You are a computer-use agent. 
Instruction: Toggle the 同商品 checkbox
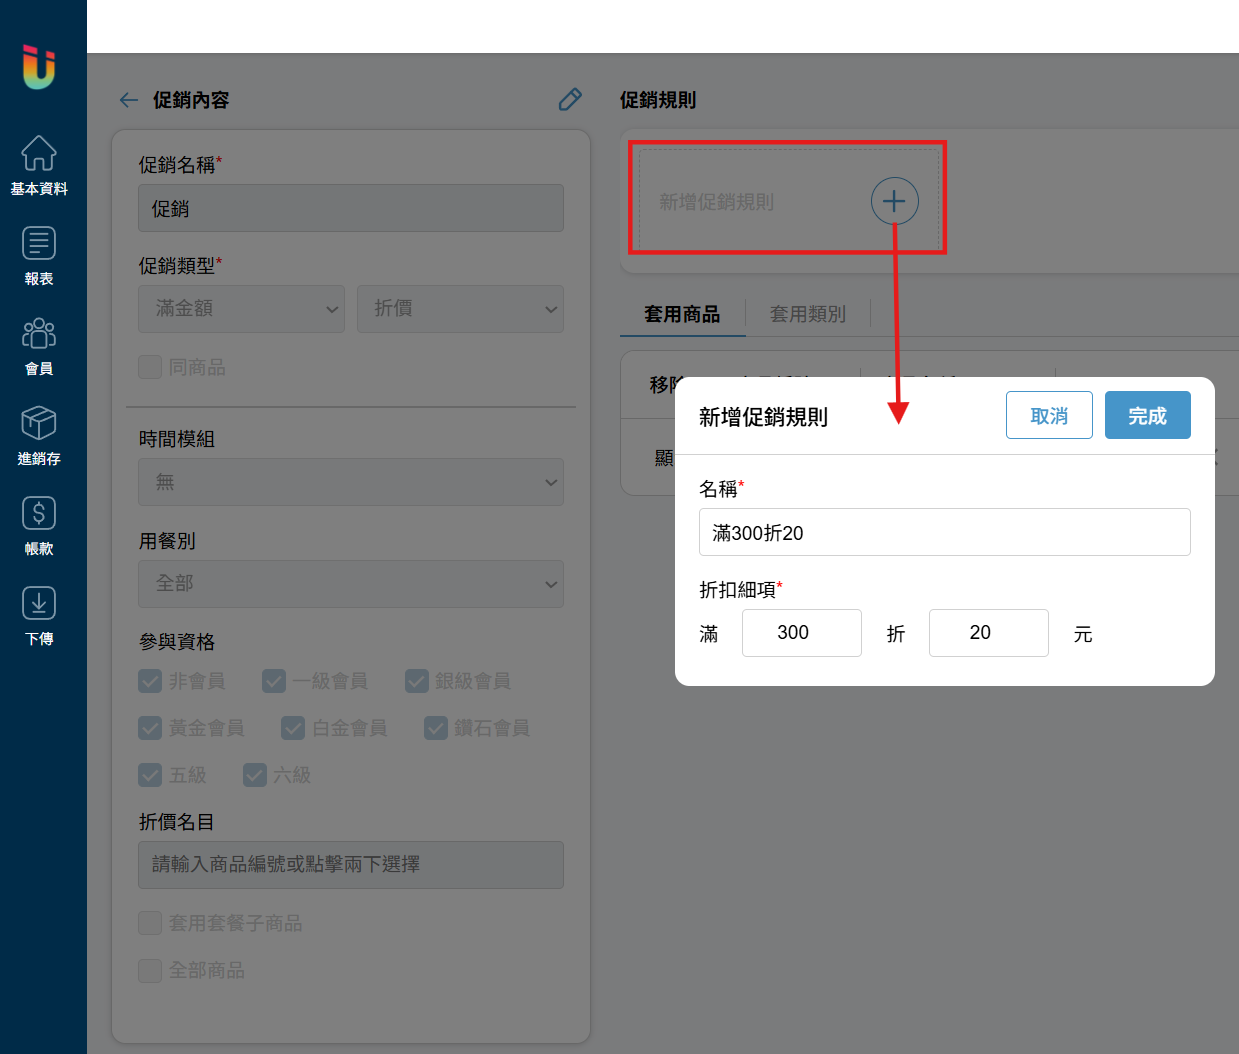pos(150,367)
